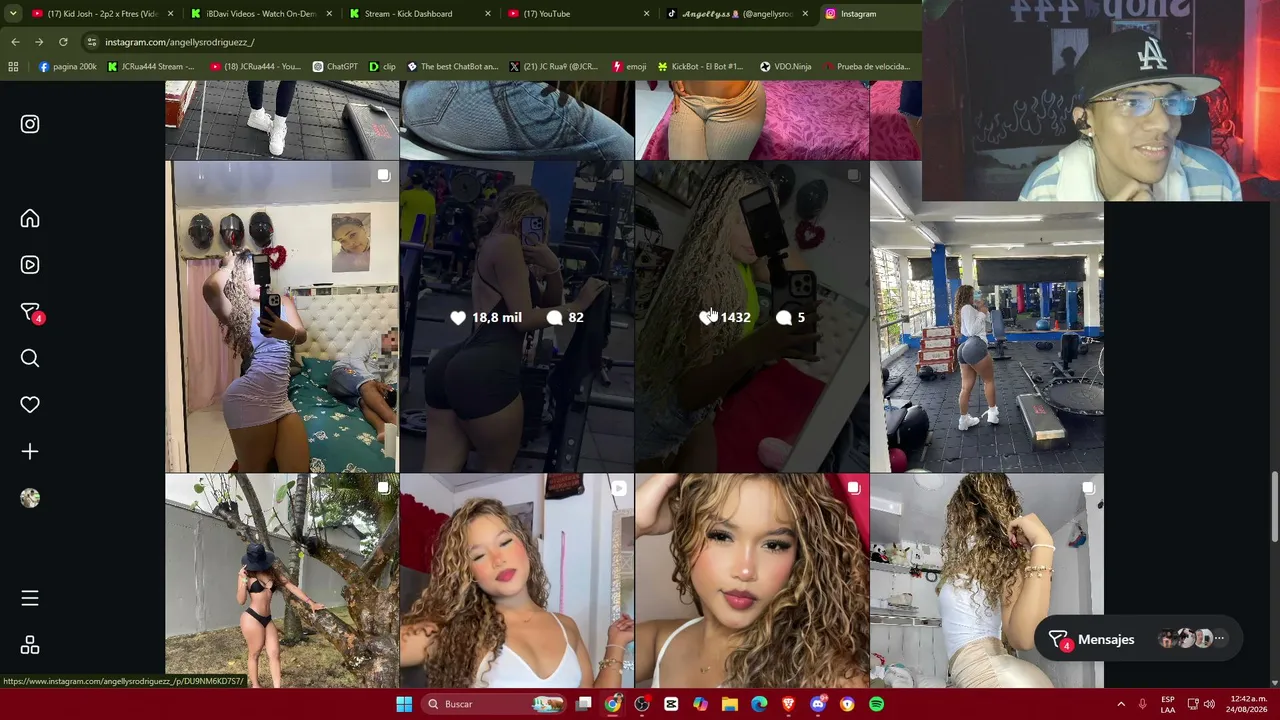Open the pagina 200k bookmark
The height and width of the screenshot is (720, 1280).
click(68, 67)
